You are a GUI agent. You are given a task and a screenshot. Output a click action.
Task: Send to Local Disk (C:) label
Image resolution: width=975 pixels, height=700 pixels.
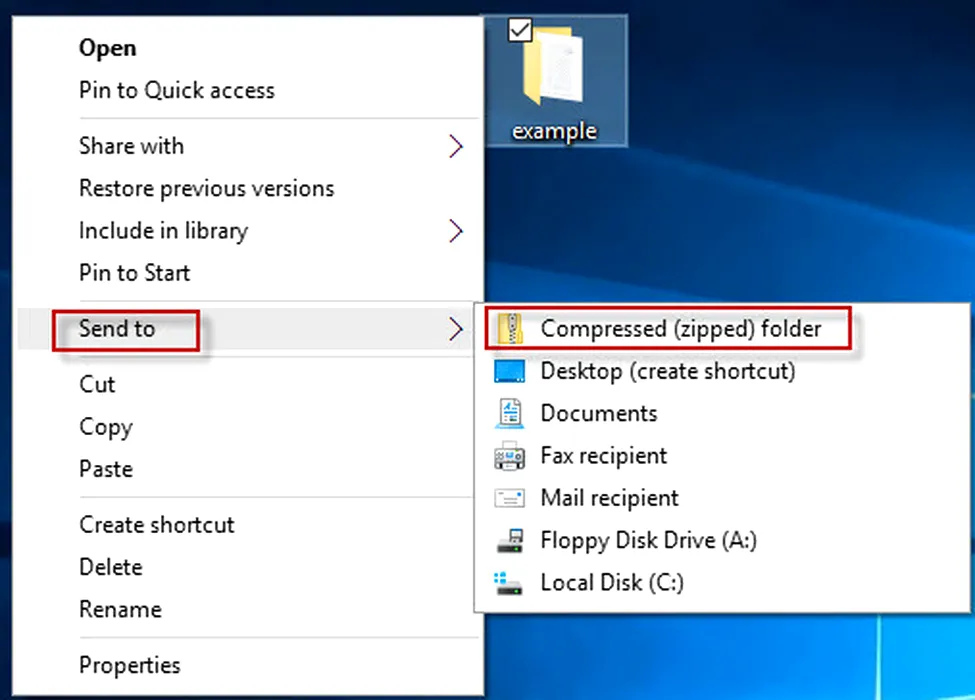pos(612,583)
